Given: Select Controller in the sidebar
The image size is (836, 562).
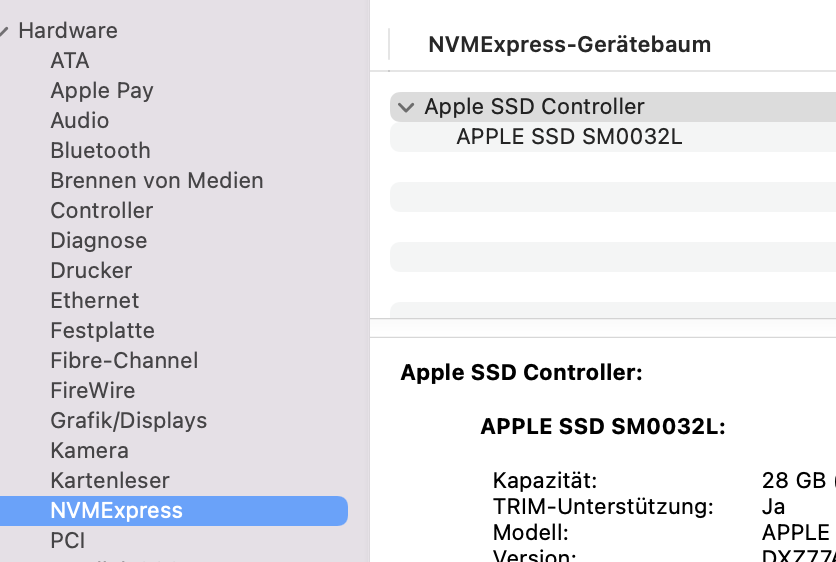Looking at the screenshot, I should [x=102, y=211].
